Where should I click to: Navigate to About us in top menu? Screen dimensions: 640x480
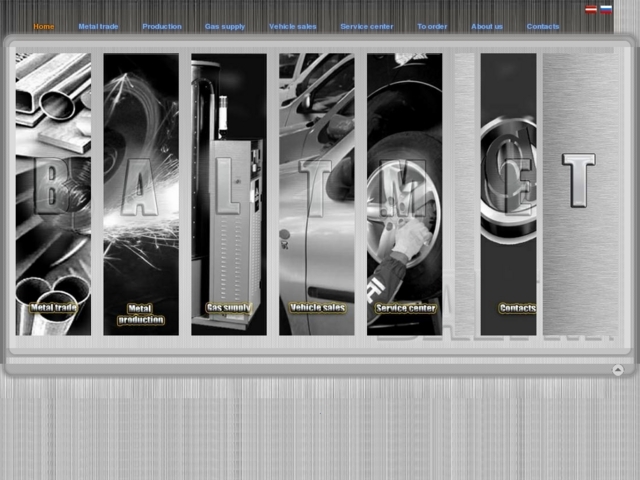tap(487, 27)
